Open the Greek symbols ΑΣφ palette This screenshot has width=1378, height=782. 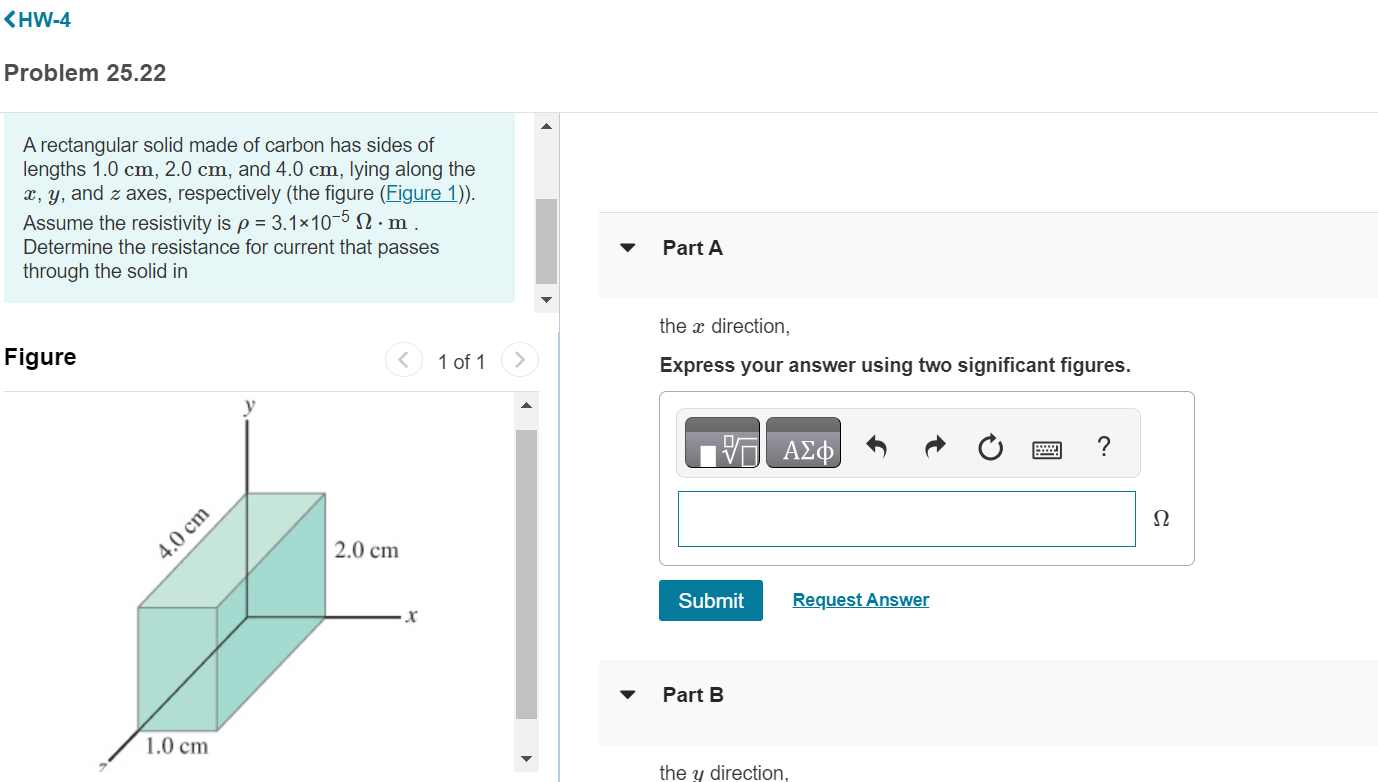[x=803, y=443]
